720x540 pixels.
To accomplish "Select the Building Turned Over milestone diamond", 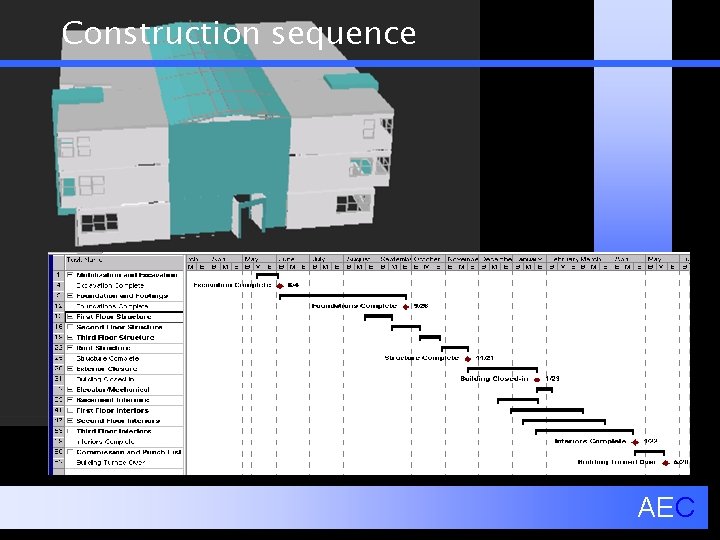I will tap(665, 463).
